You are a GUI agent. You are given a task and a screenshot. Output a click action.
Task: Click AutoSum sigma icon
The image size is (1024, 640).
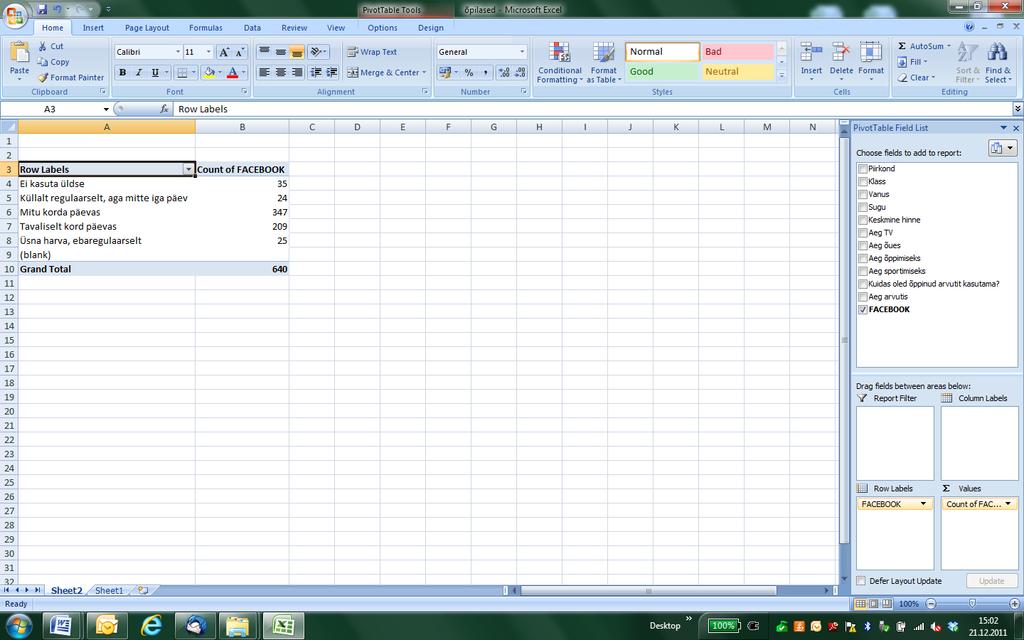click(902, 46)
